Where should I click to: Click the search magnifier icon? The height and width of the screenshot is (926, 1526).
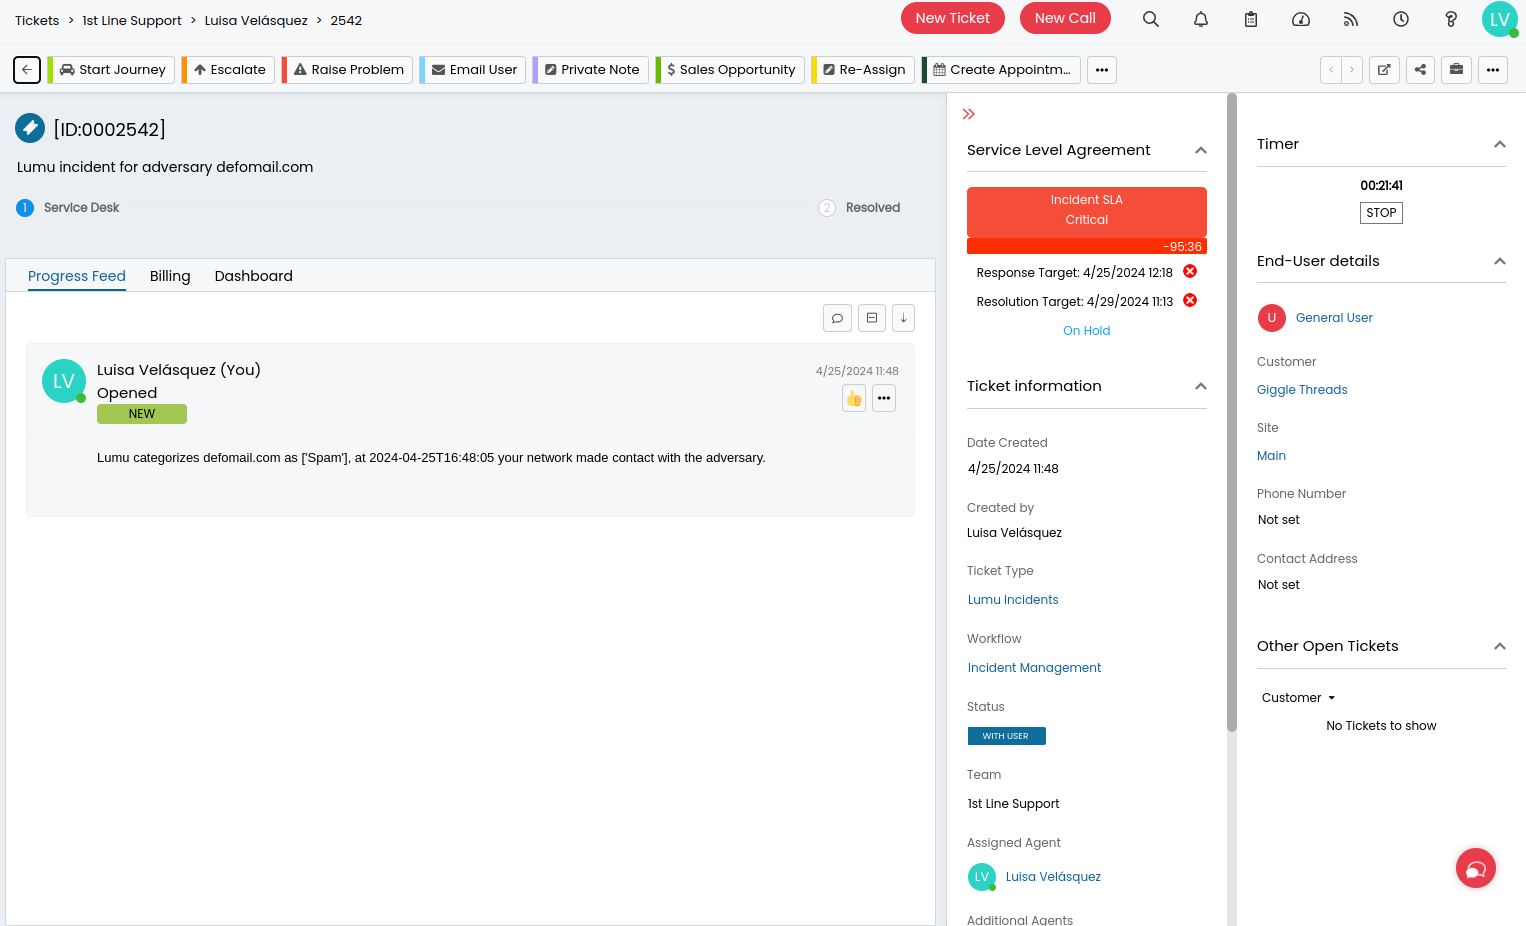coord(1151,19)
